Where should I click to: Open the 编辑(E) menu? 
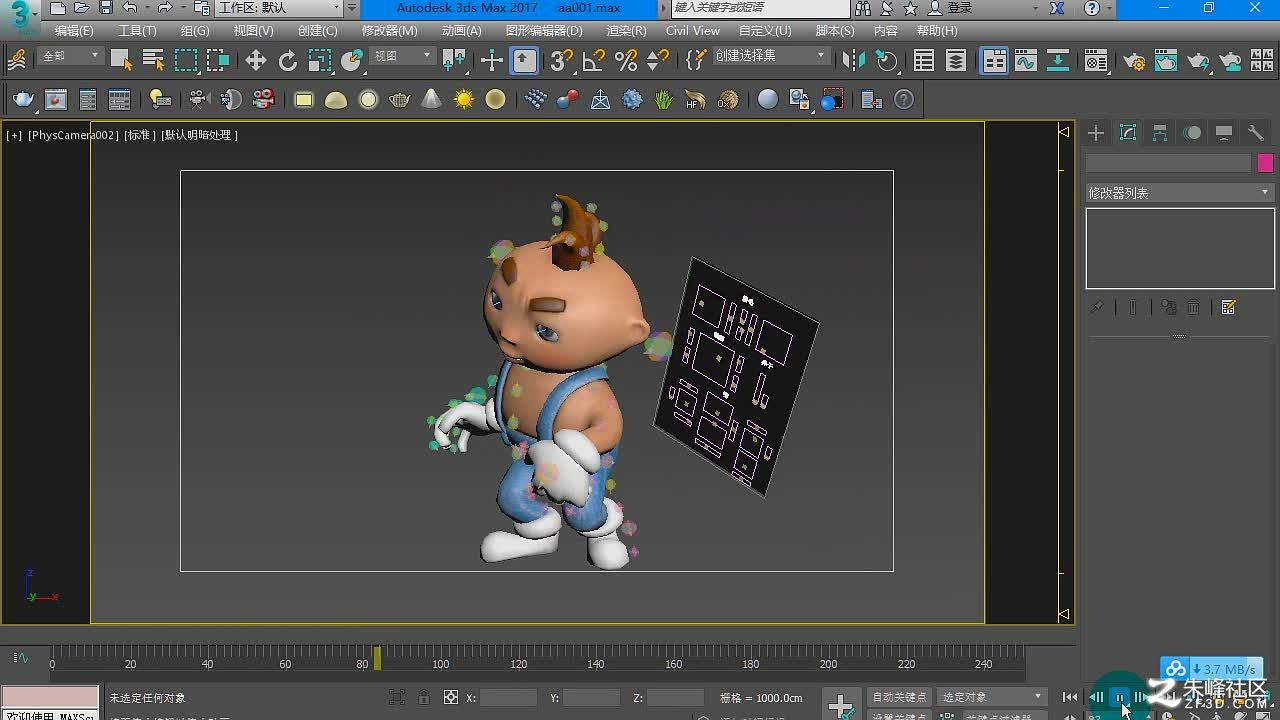point(74,31)
